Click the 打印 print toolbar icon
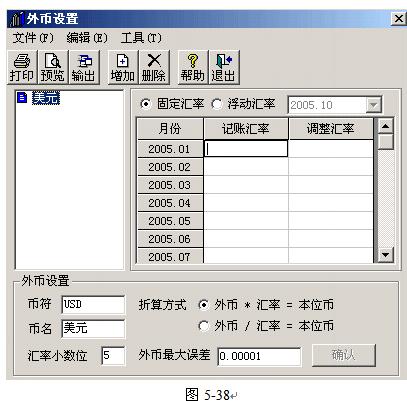 [x=22, y=67]
